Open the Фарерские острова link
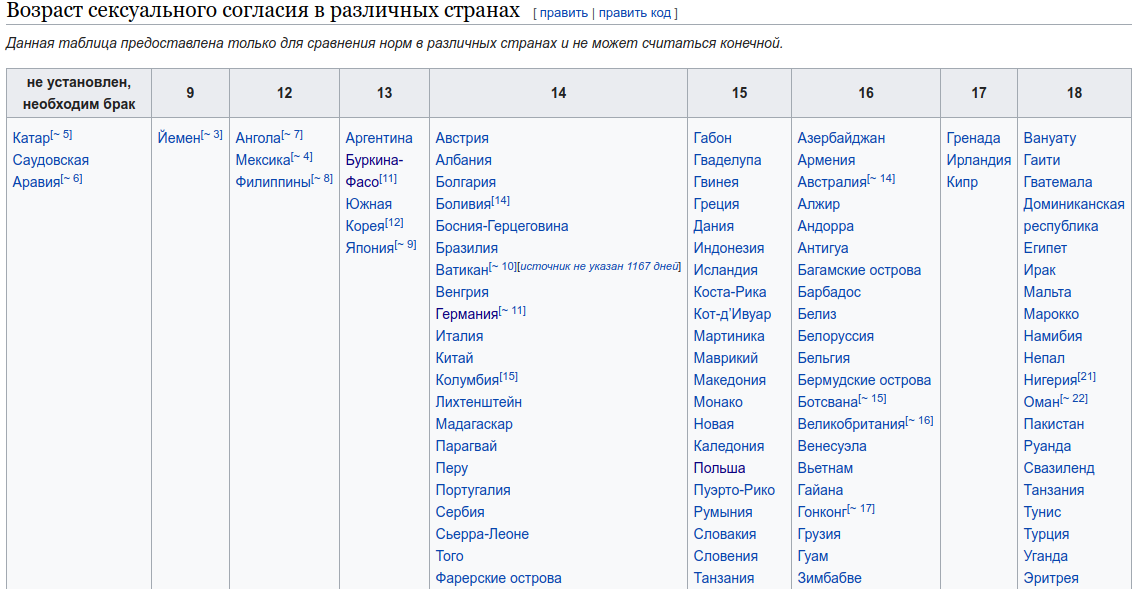1133x589 pixels. (x=498, y=578)
